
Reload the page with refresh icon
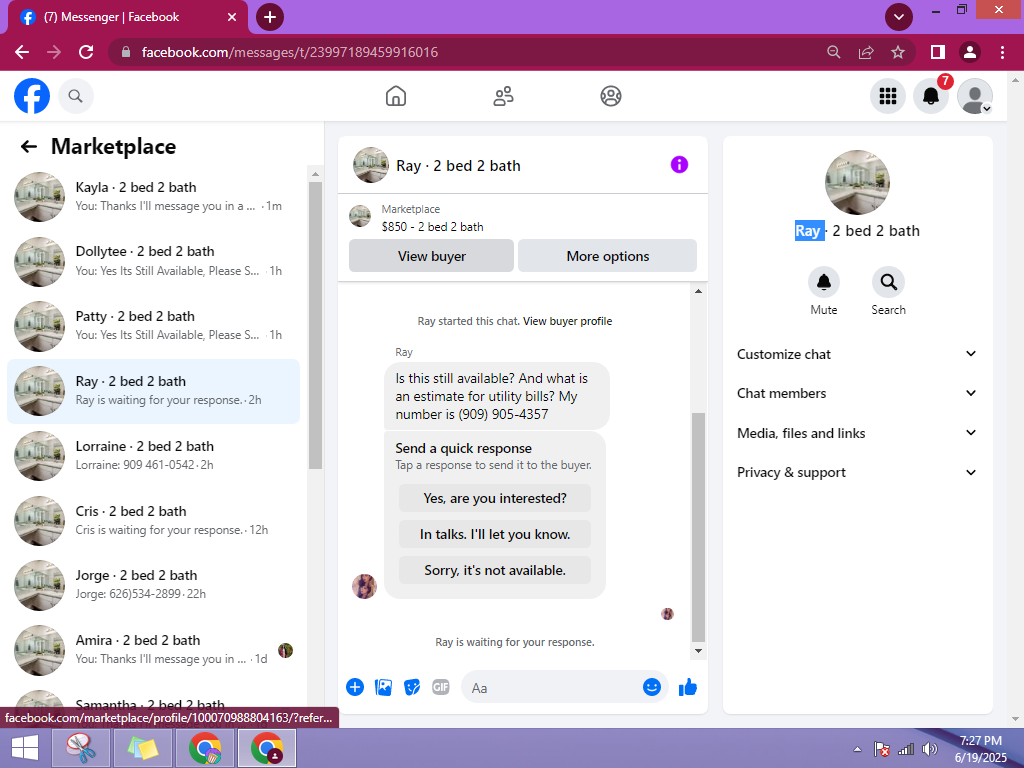click(x=86, y=52)
